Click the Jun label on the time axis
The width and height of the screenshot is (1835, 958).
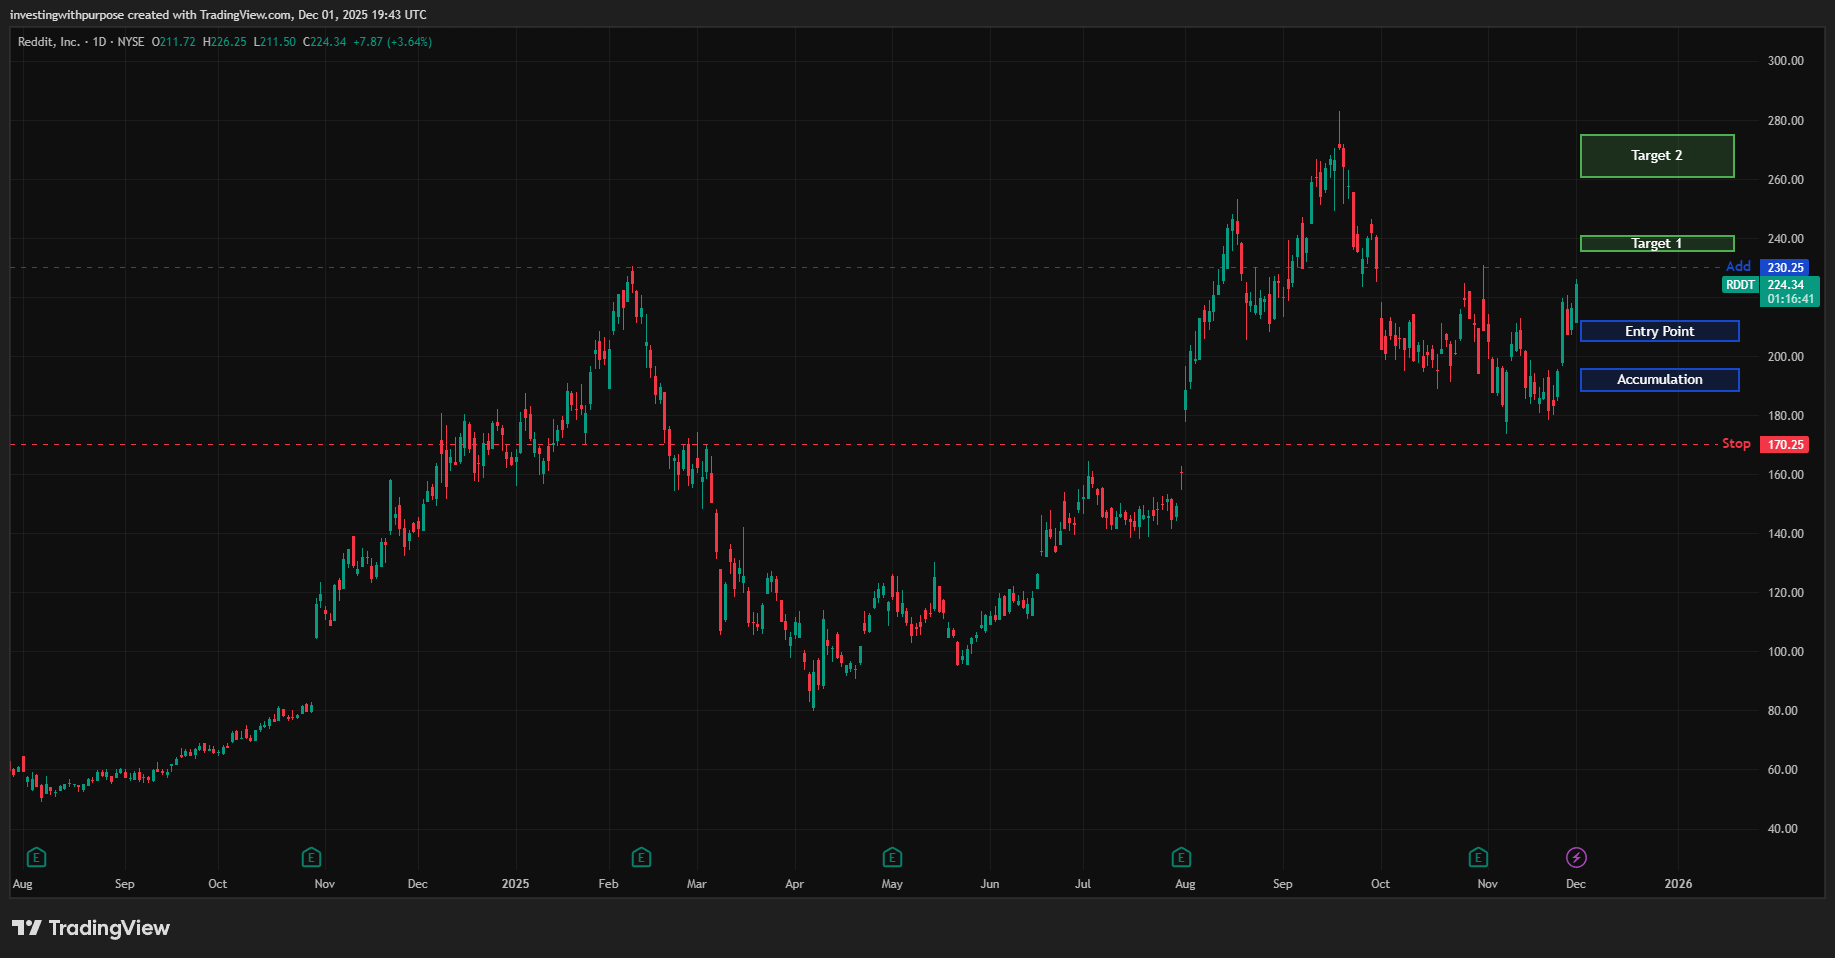[990, 884]
